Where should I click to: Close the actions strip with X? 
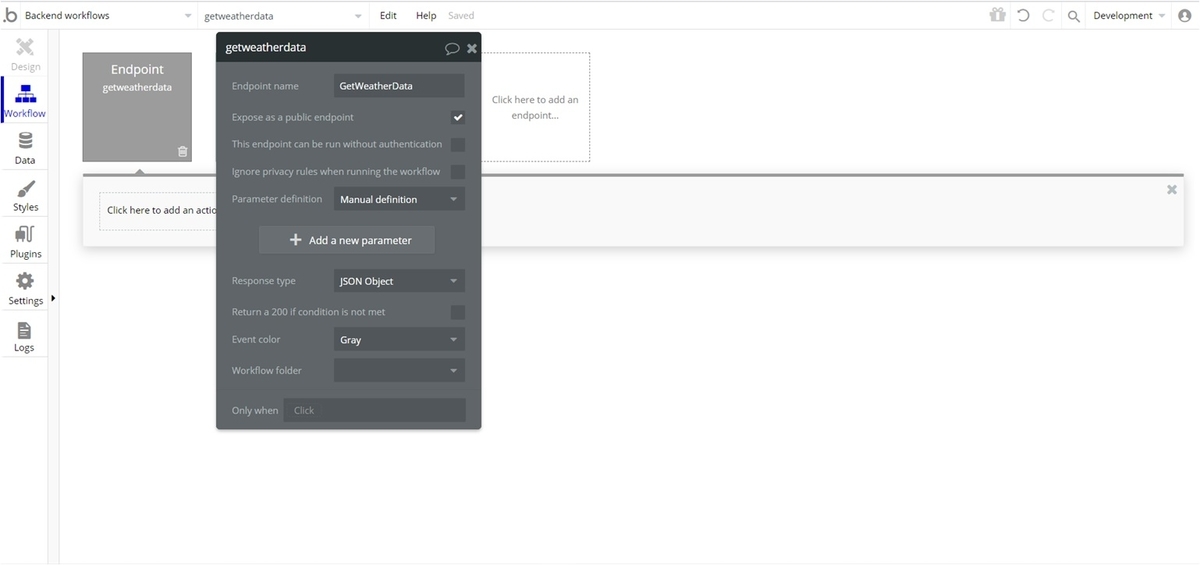point(1172,189)
